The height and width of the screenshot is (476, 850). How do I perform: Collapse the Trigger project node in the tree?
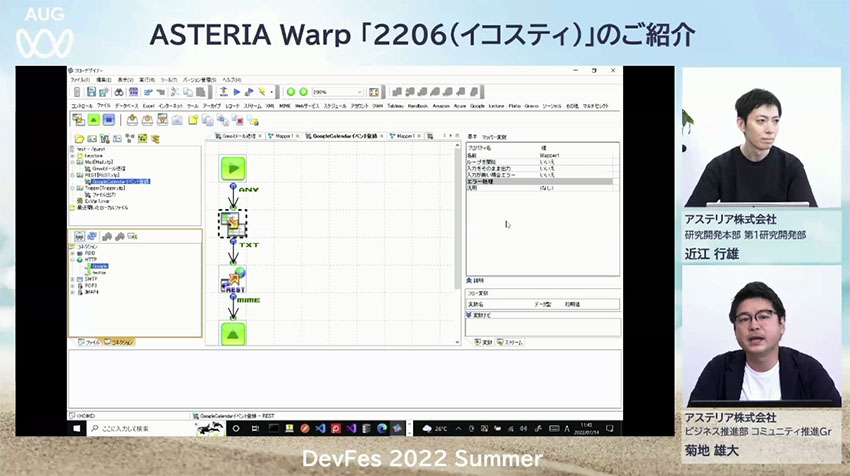[x=73, y=188]
